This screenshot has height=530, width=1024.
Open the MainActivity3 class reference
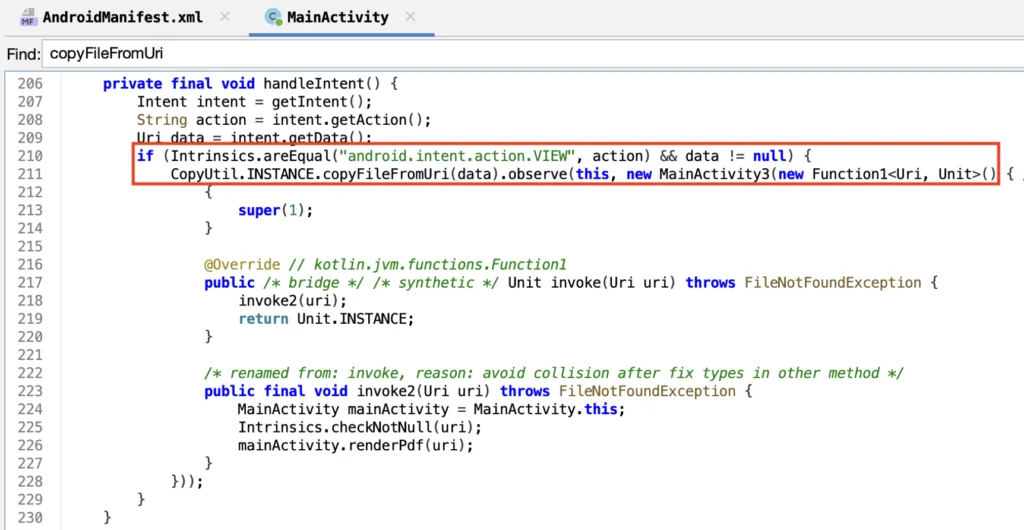(x=708, y=175)
